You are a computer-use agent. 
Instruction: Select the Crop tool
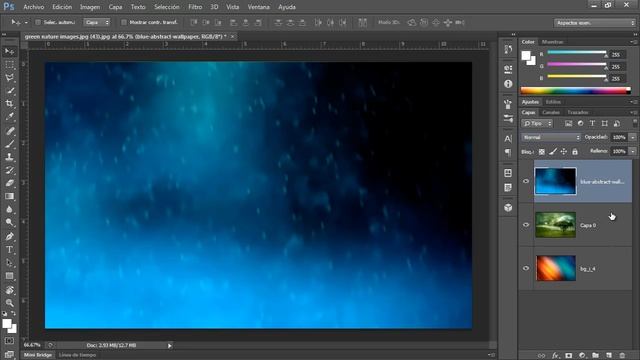(x=9, y=104)
